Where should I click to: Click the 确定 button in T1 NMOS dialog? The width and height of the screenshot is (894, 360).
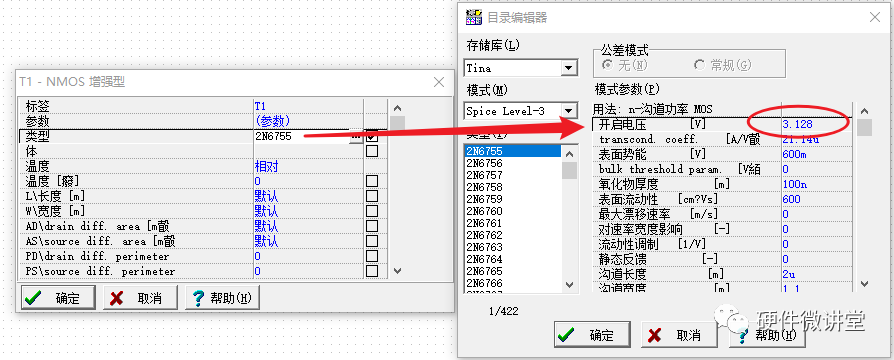(x=58, y=298)
